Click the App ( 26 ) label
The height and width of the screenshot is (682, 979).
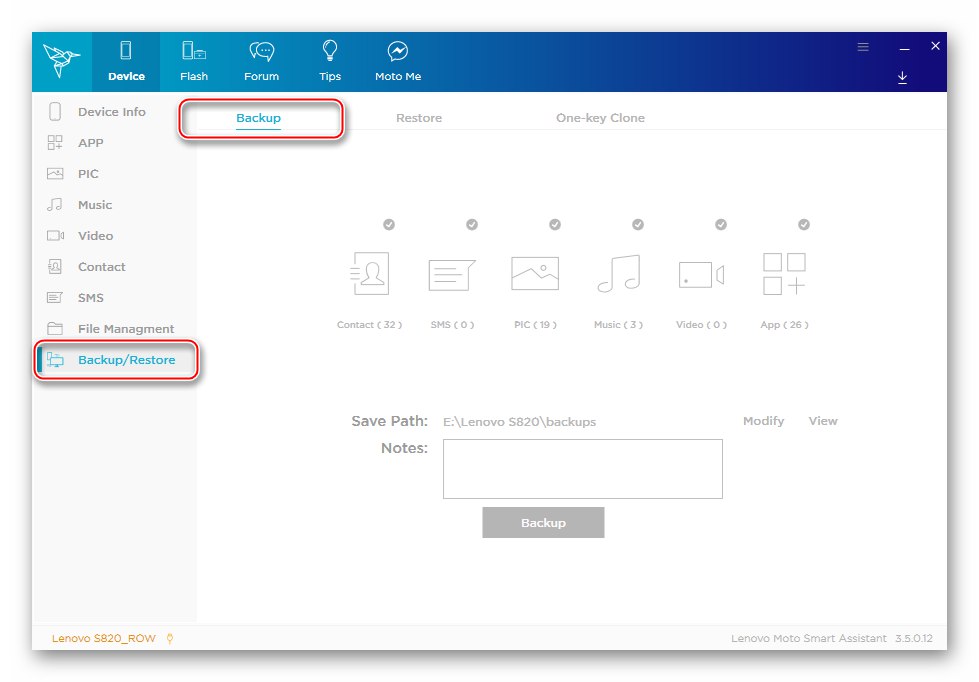[784, 325]
